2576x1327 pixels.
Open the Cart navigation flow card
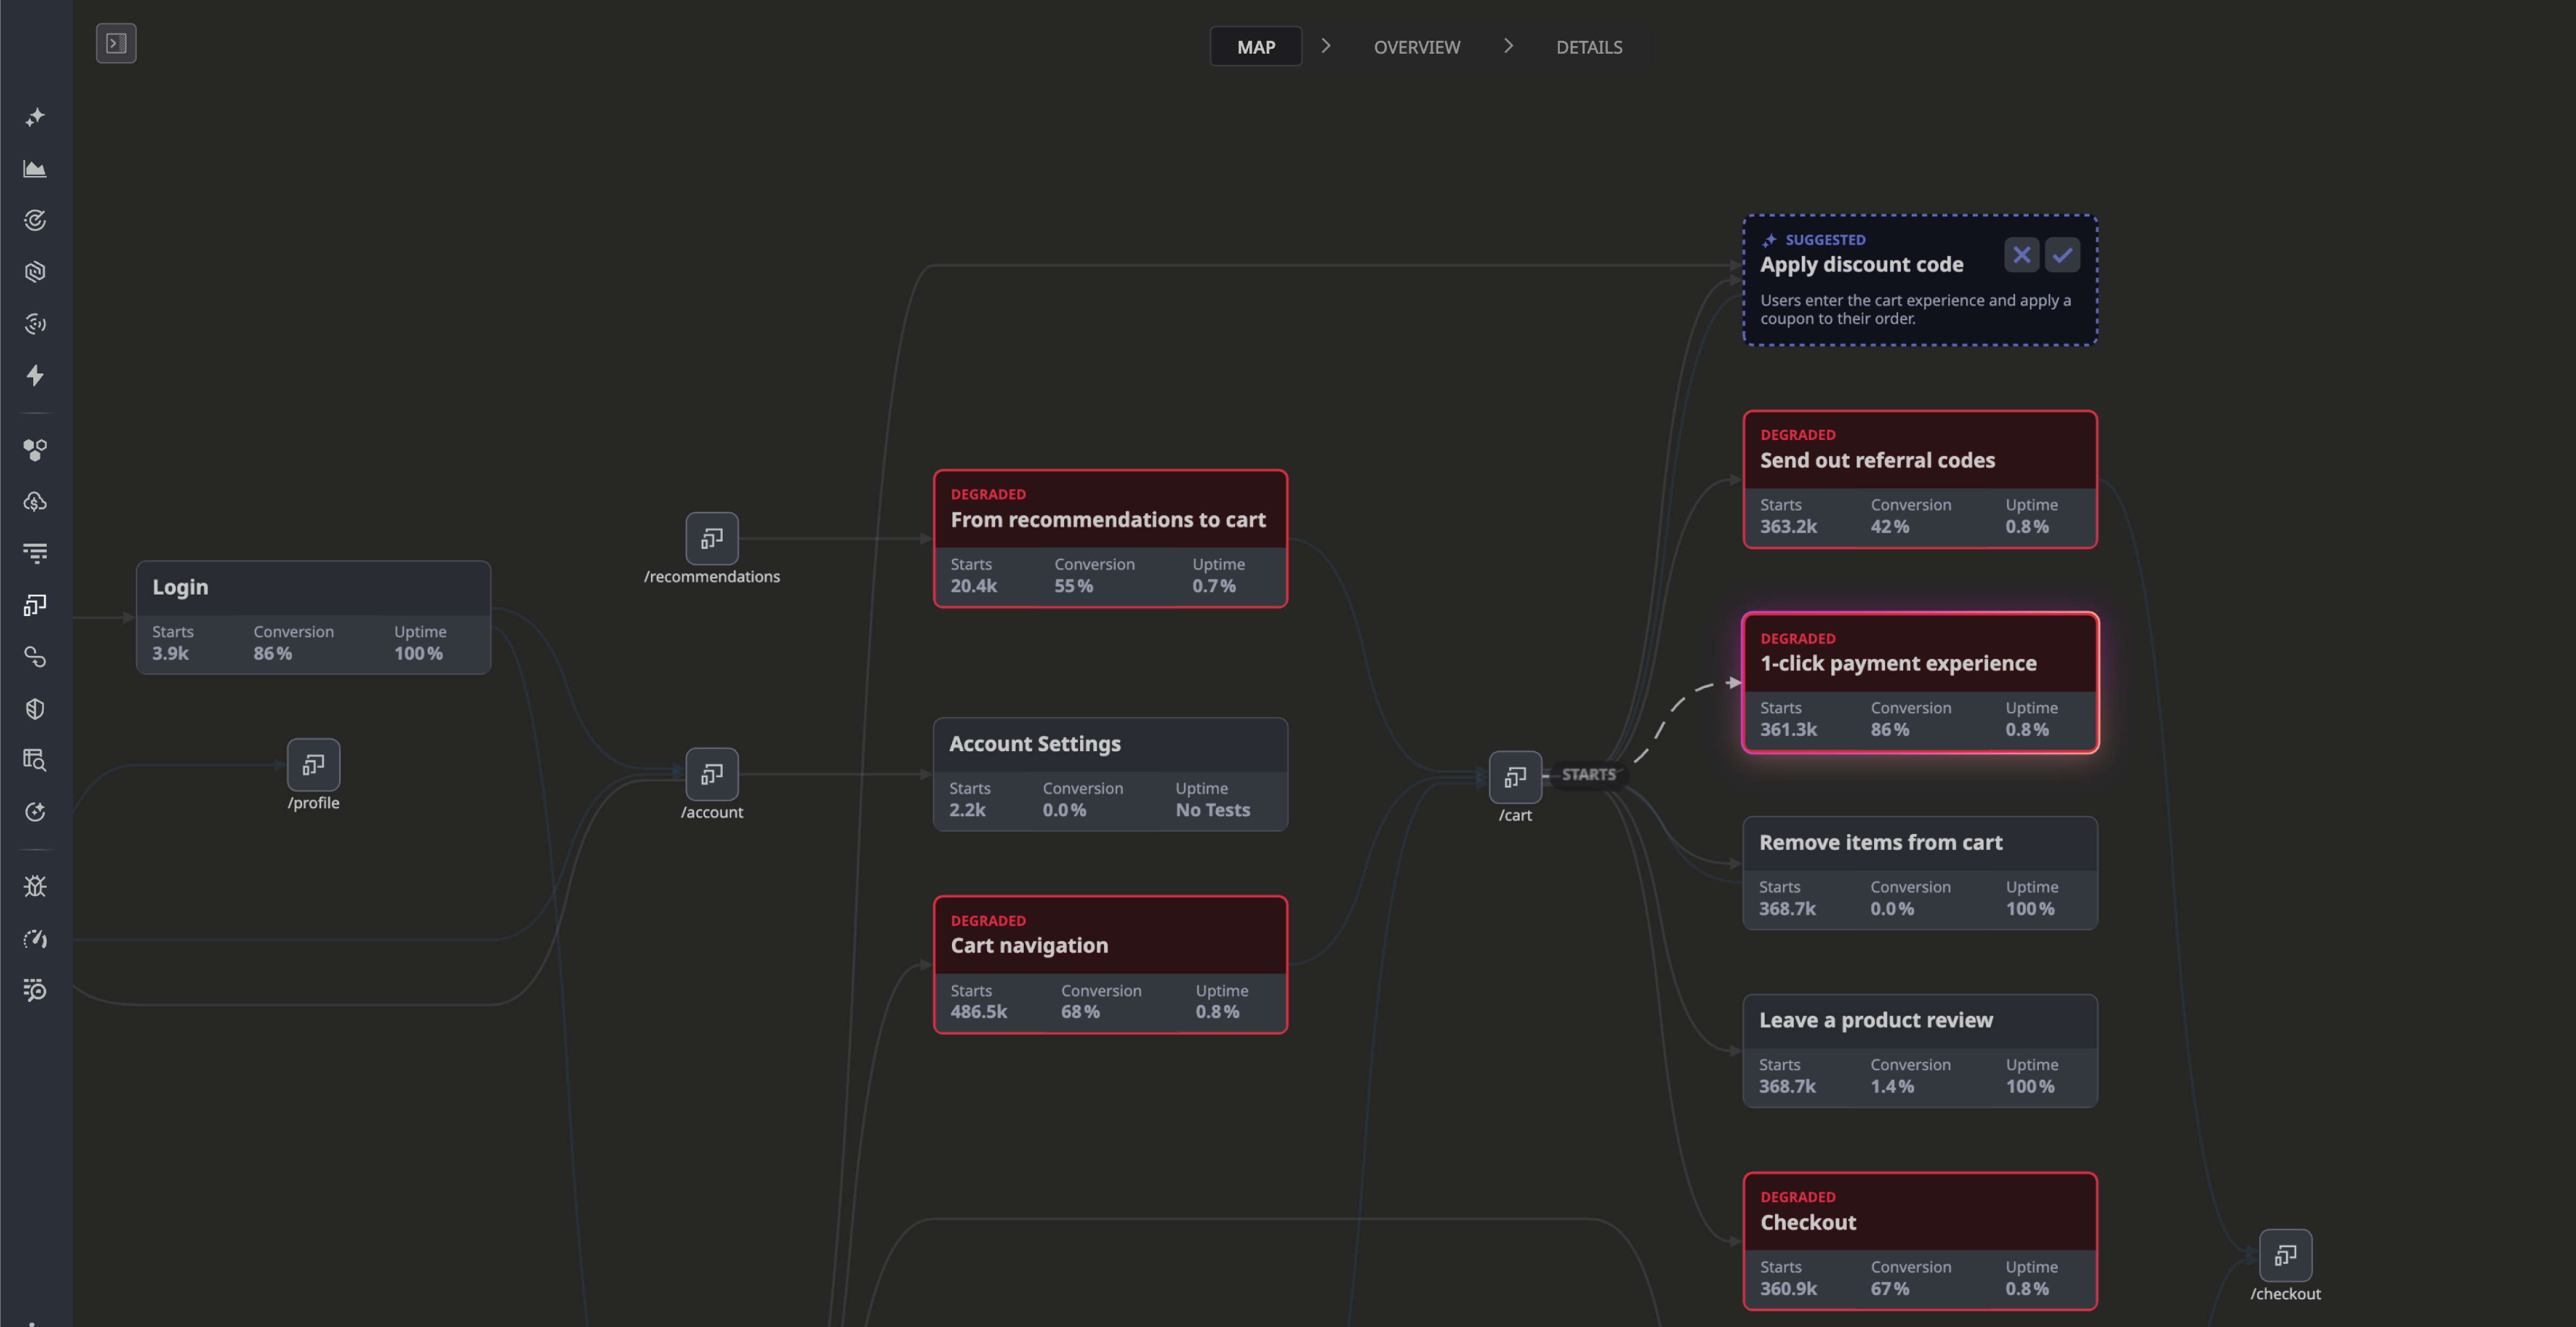[1110, 964]
